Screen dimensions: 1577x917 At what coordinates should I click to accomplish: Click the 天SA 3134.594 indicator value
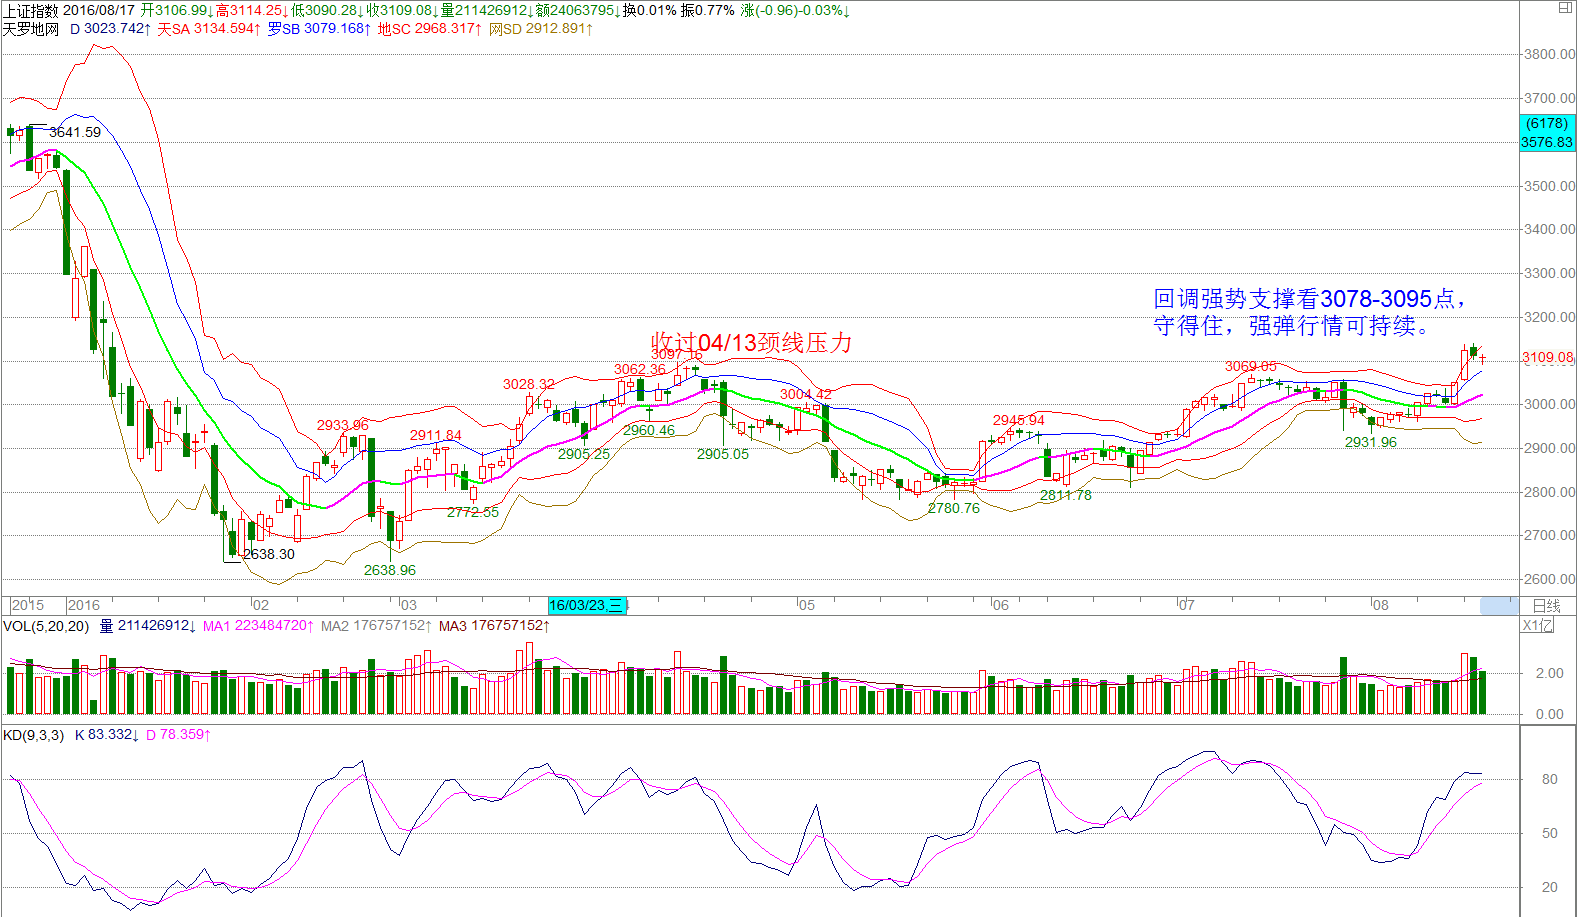[209, 29]
